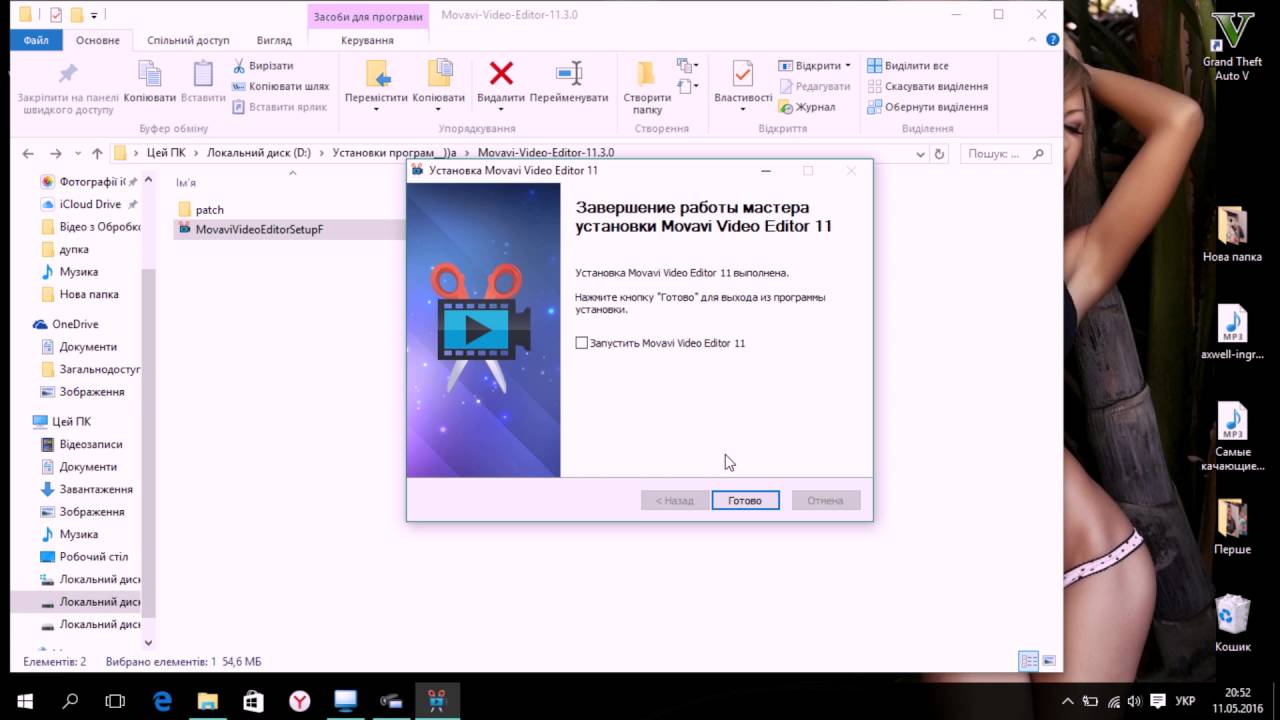
Task: Click the Готово button in installer
Action: click(x=745, y=500)
